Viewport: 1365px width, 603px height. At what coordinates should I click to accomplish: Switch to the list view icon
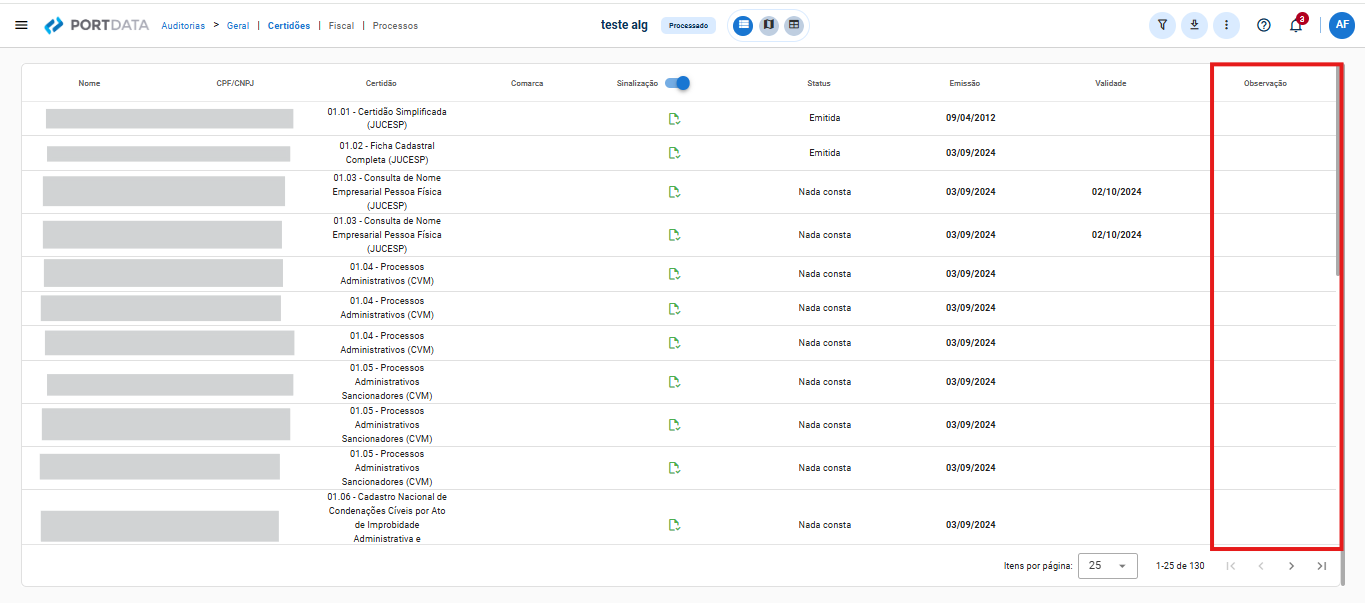coord(743,25)
